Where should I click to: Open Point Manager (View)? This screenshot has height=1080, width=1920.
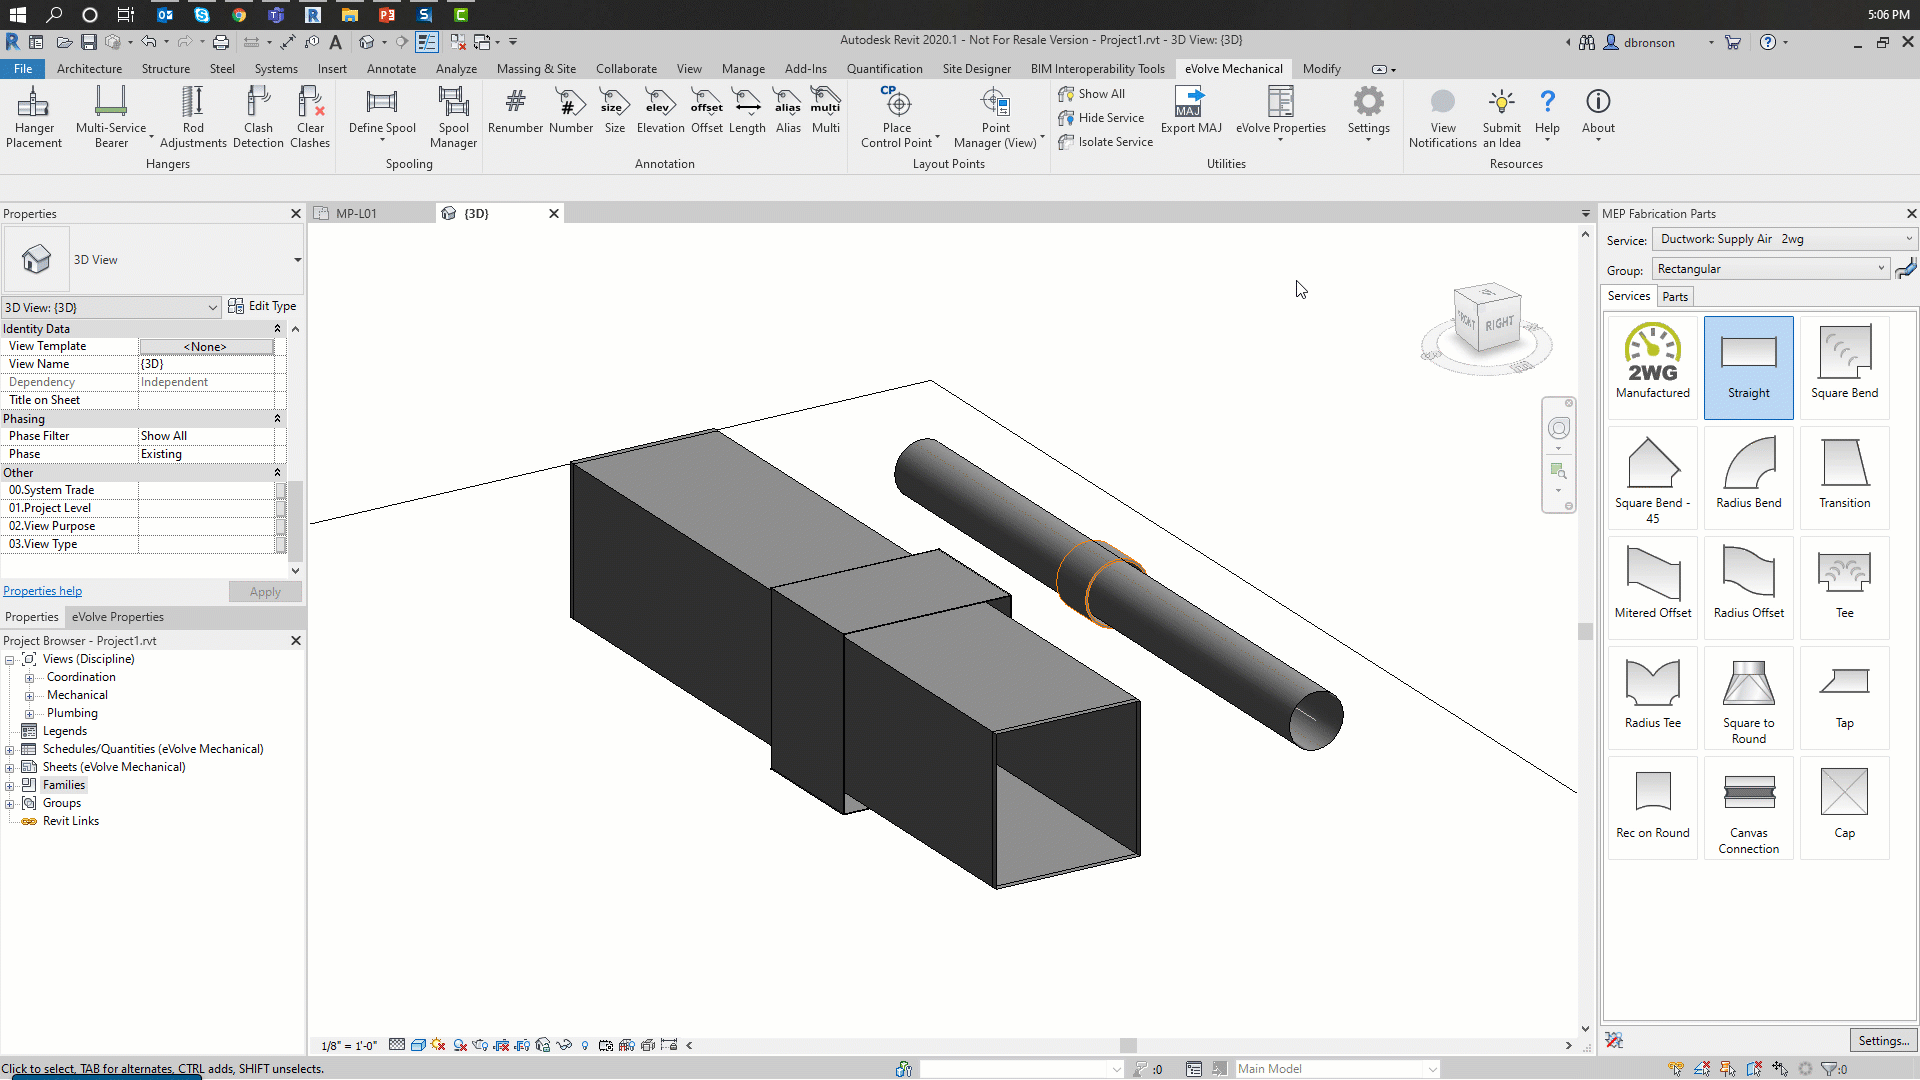tap(995, 117)
